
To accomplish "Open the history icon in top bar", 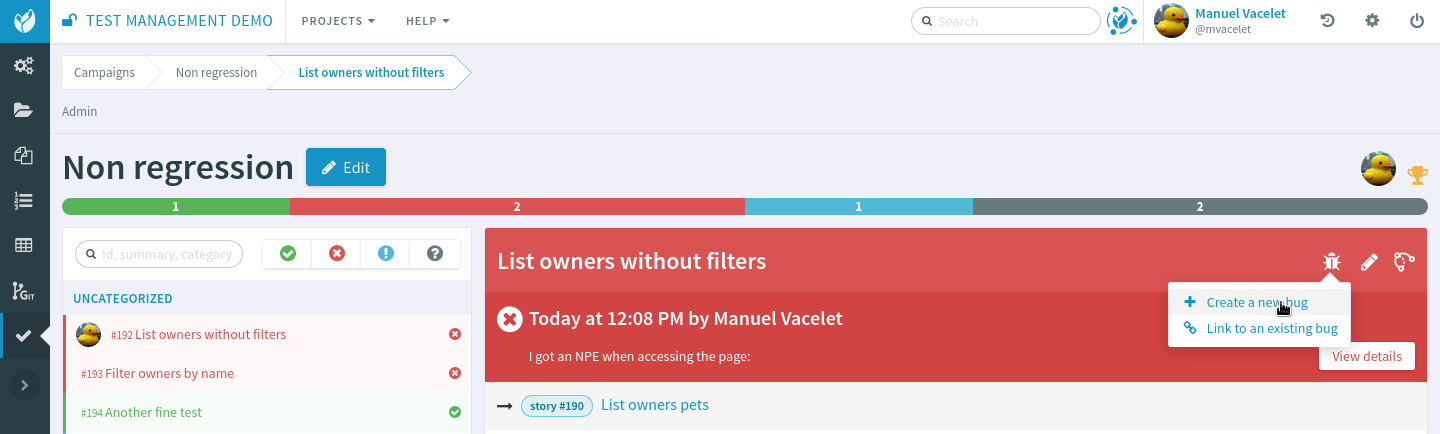I will click(x=1328, y=21).
